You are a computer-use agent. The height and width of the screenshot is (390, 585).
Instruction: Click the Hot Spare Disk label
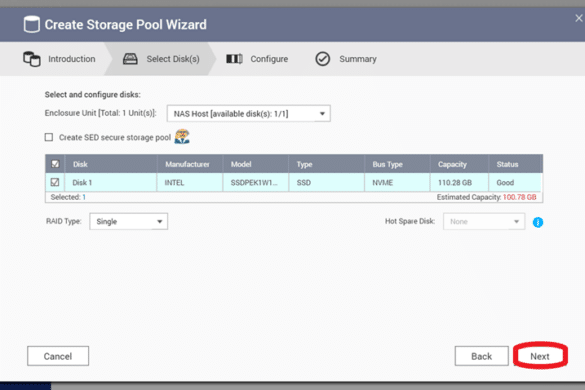pyautogui.click(x=410, y=221)
